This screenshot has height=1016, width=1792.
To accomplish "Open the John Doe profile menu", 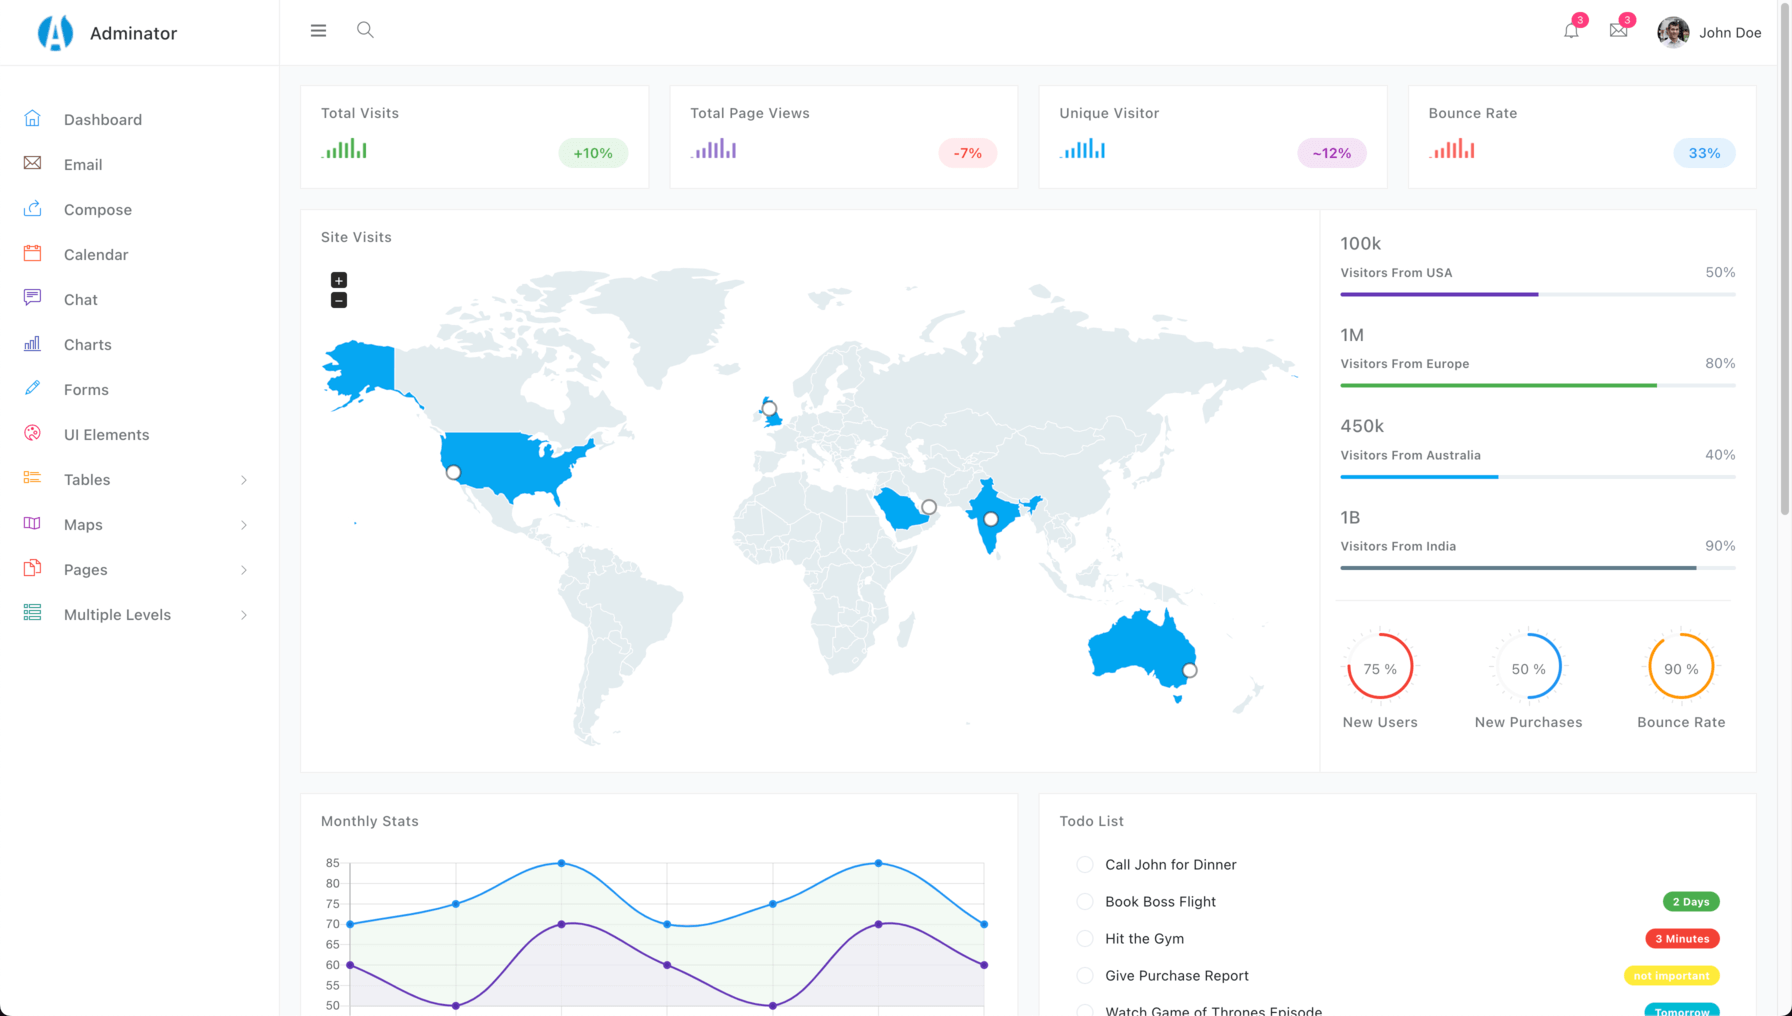I will pyautogui.click(x=1709, y=33).
